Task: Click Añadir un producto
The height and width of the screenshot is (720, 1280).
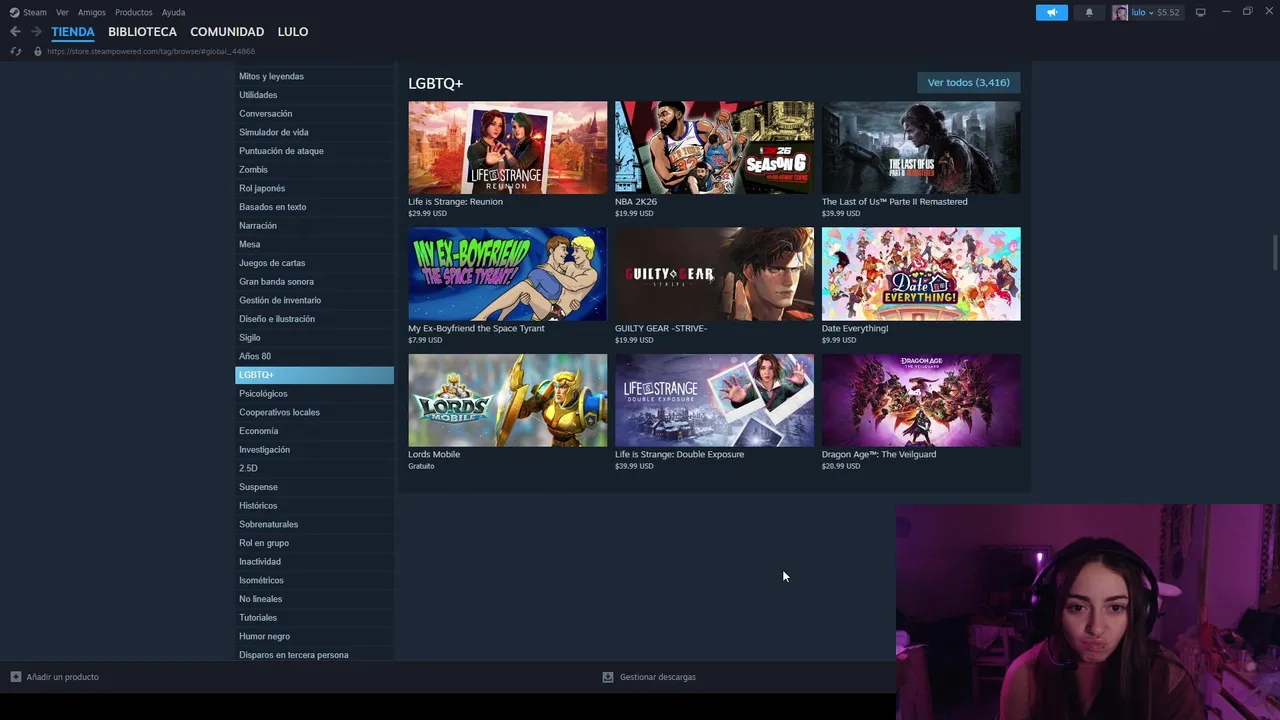Action: (62, 677)
